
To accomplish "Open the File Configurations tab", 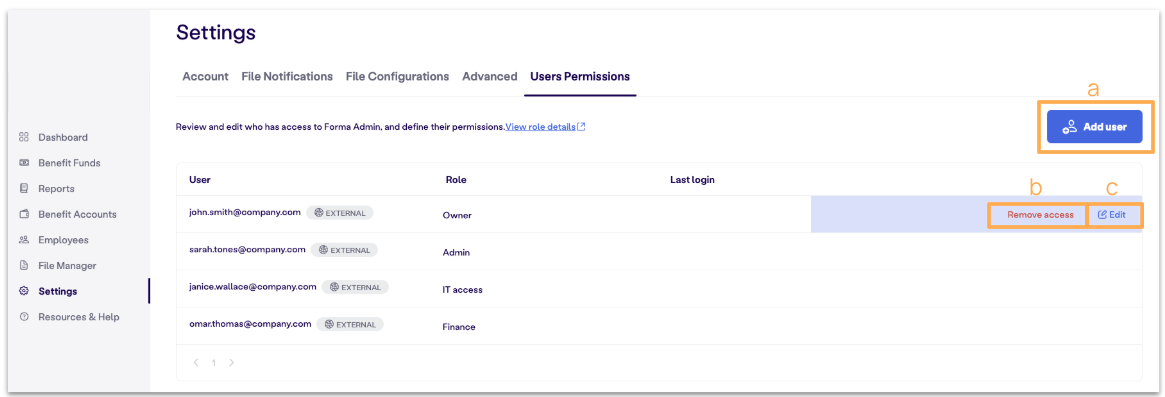I will click(x=397, y=77).
